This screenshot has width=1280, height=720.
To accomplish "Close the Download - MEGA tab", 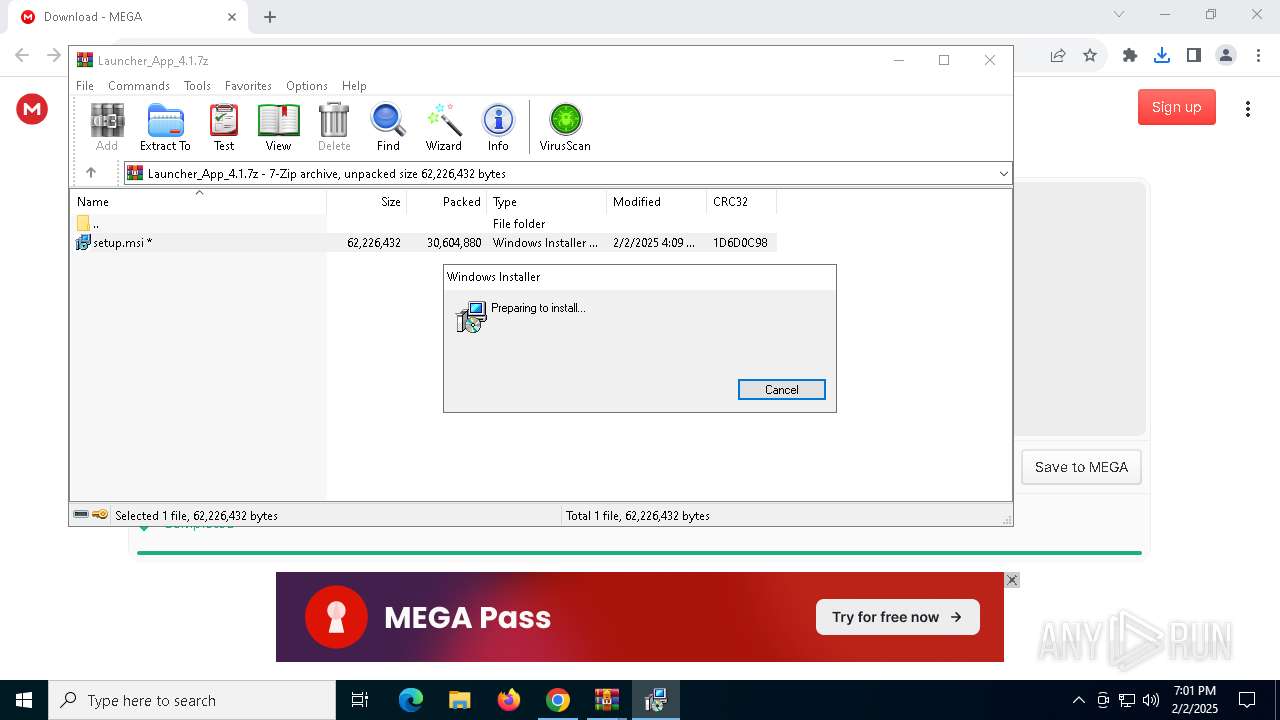I will (232, 17).
